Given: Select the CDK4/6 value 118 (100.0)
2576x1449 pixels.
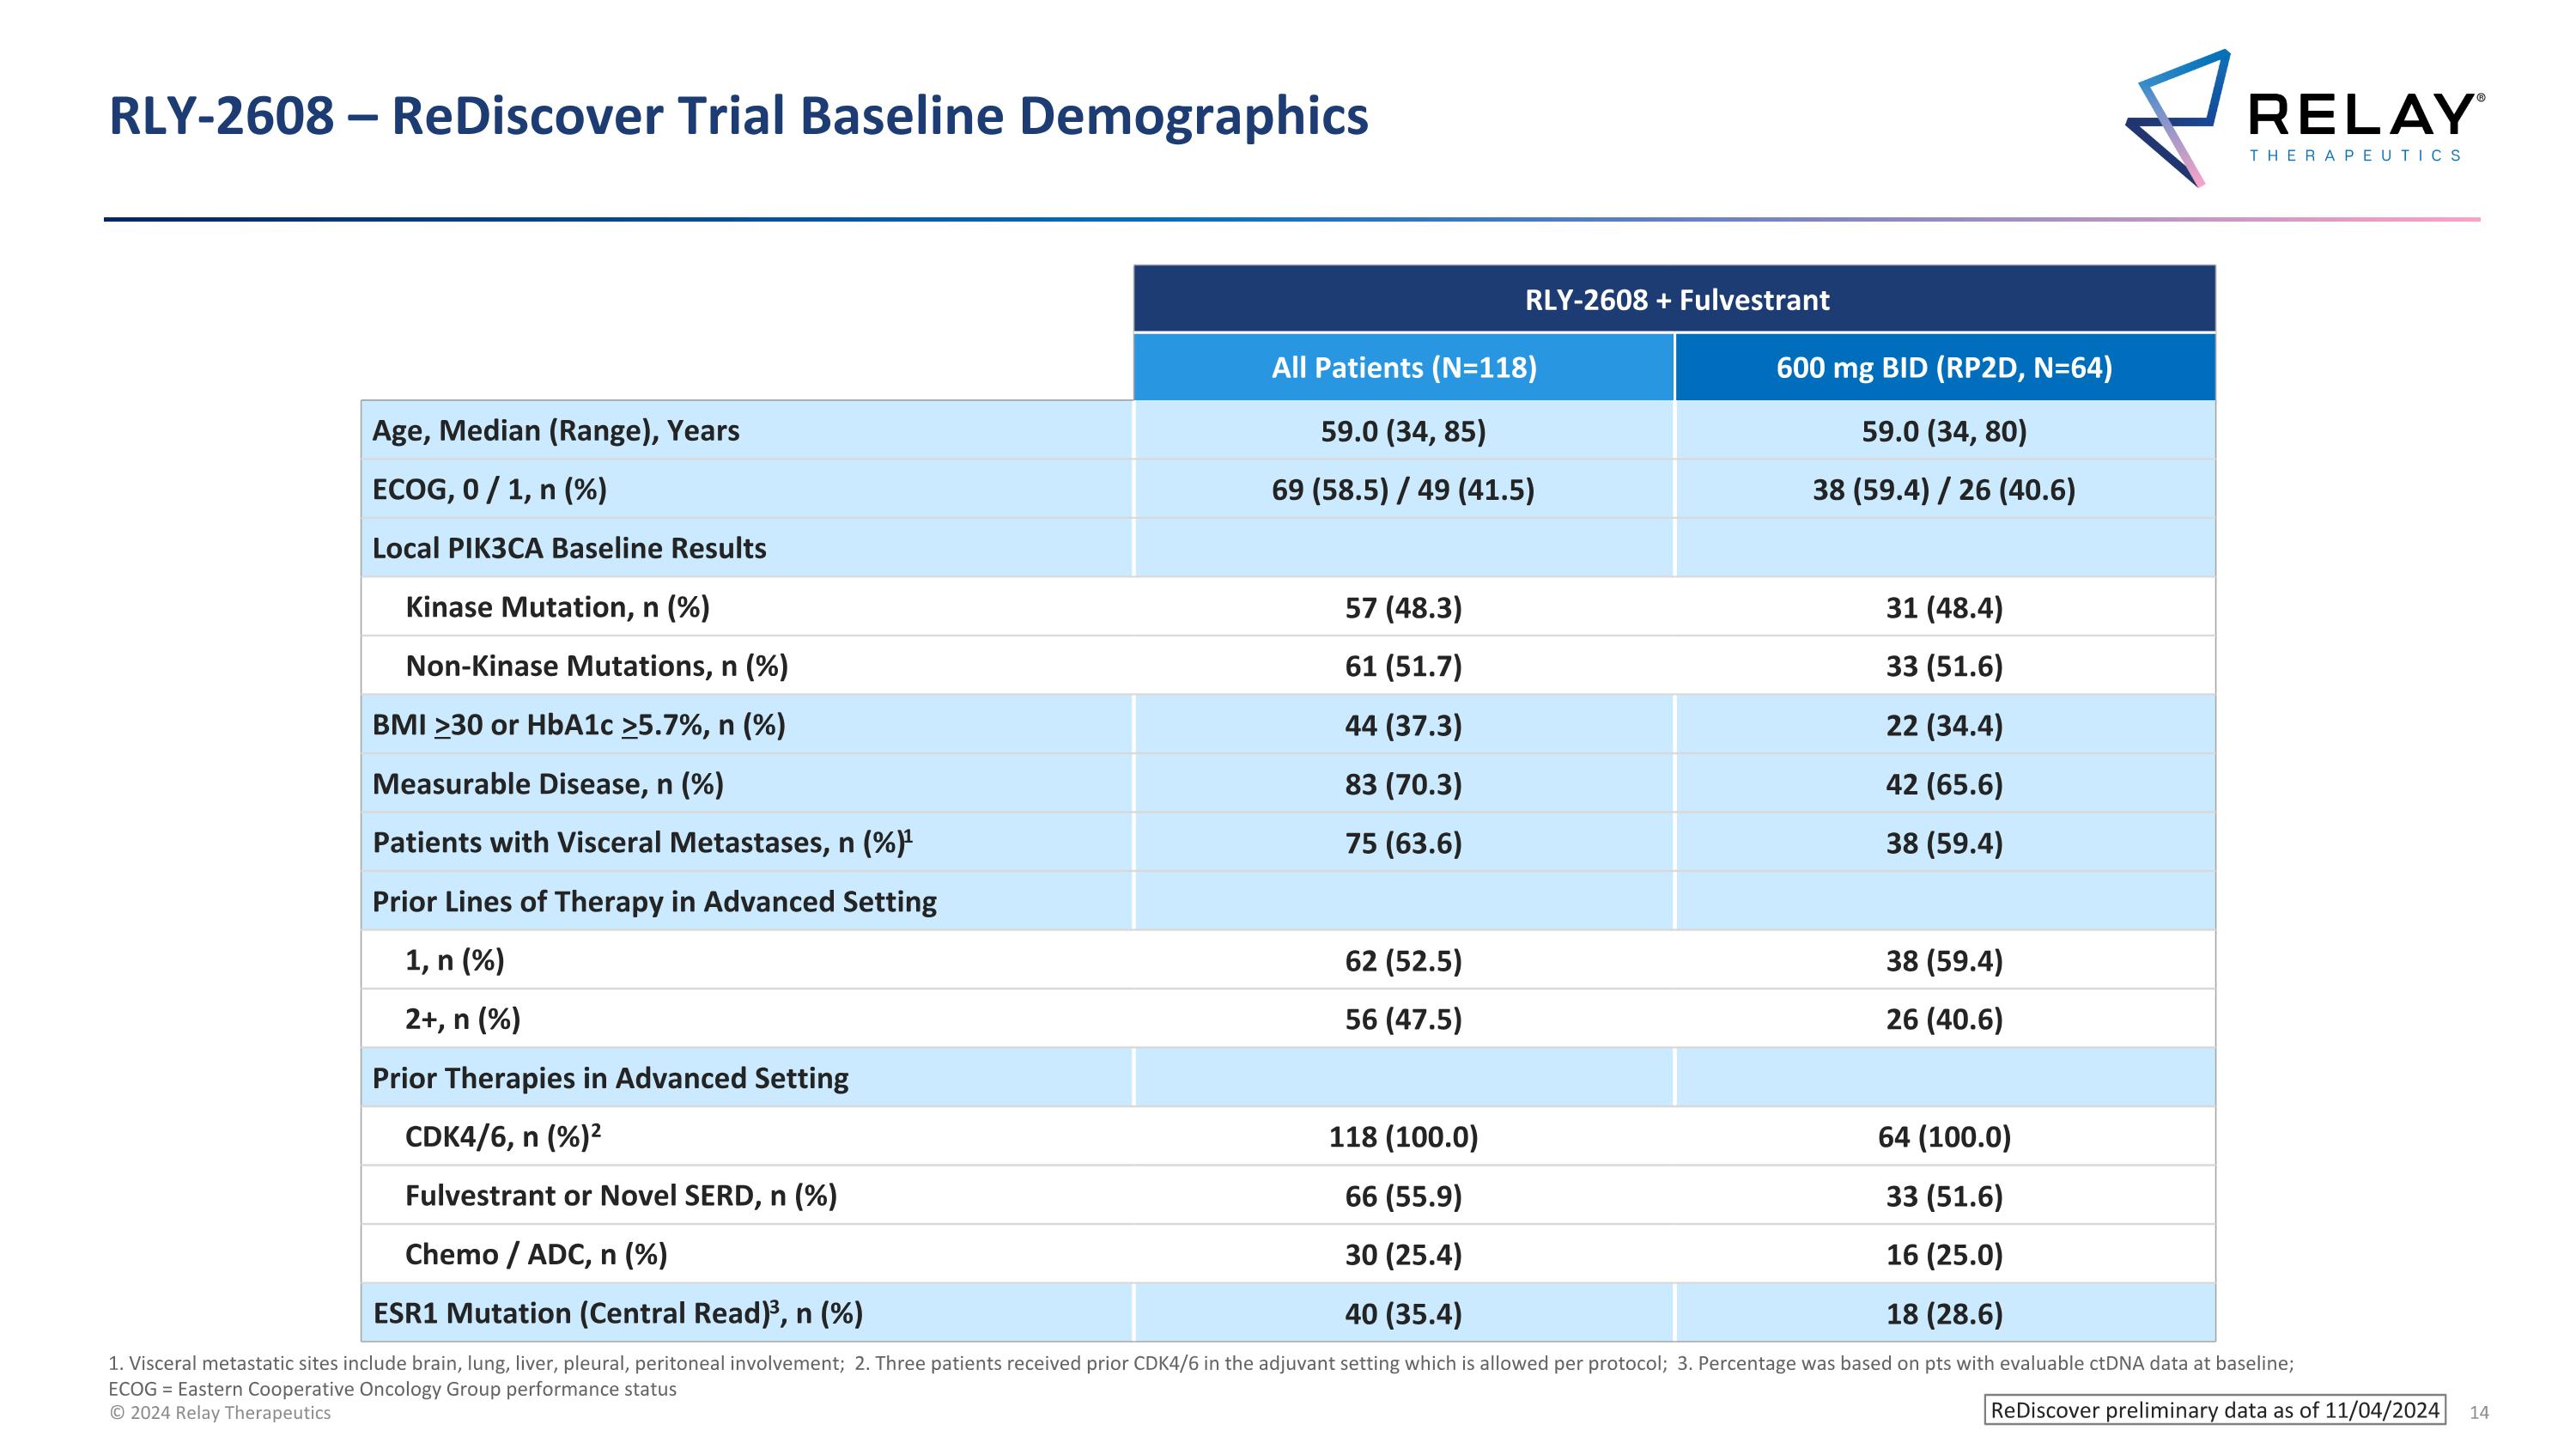Looking at the screenshot, I should 1402,1137.
